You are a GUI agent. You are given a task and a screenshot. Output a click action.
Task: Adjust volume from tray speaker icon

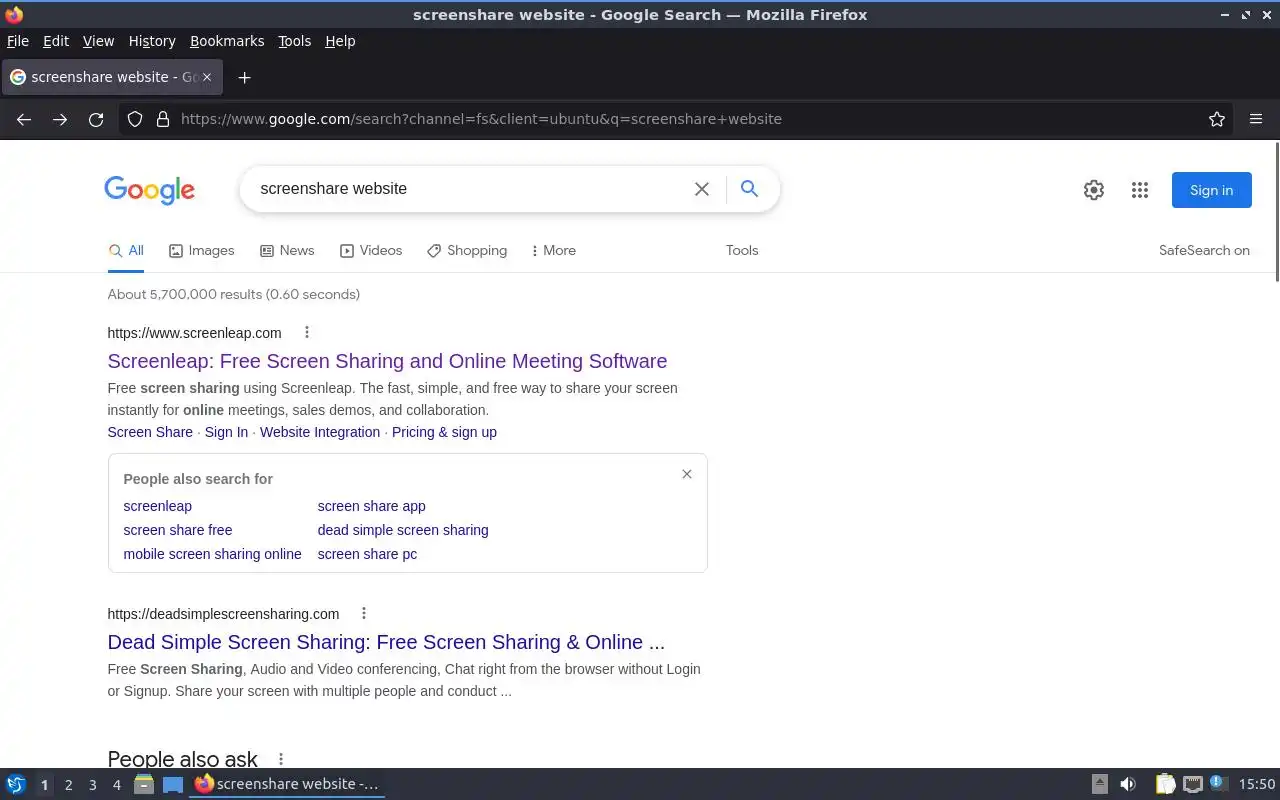pyautogui.click(x=1128, y=784)
